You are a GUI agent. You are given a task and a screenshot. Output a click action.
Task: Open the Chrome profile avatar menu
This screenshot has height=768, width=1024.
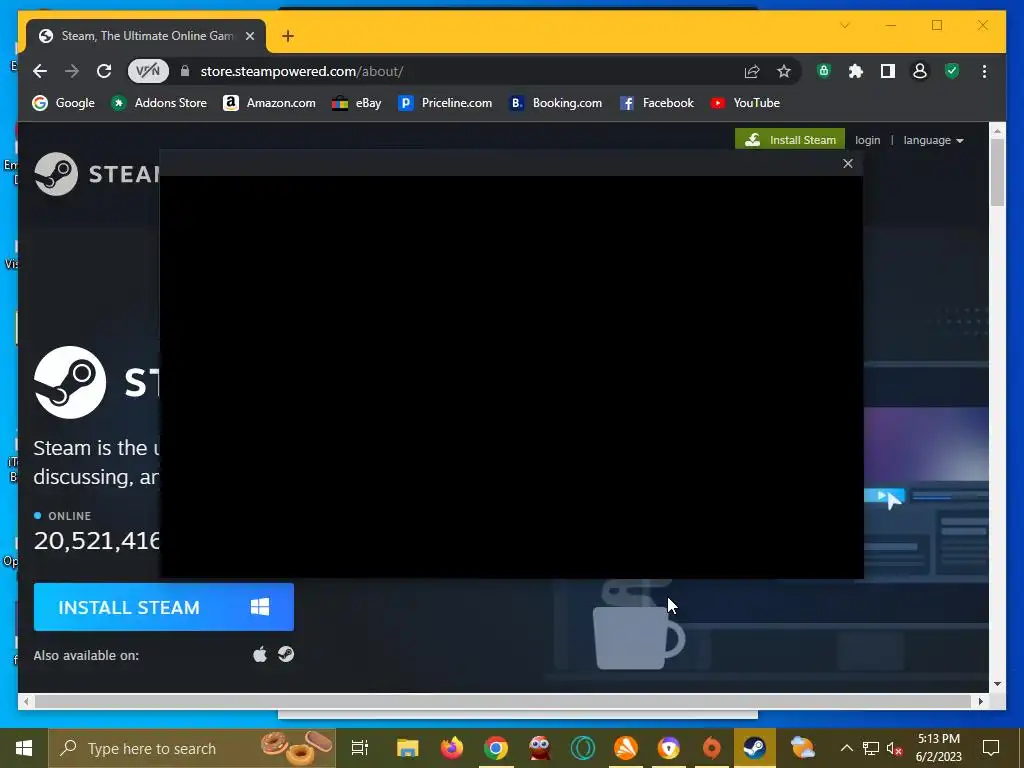(920, 71)
